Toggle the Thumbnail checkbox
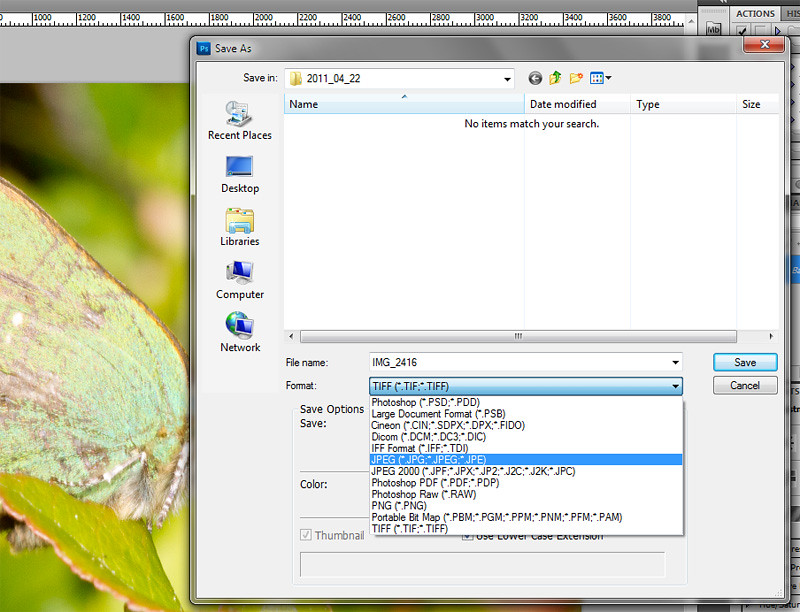Image resolution: width=800 pixels, height=612 pixels. tap(307, 535)
